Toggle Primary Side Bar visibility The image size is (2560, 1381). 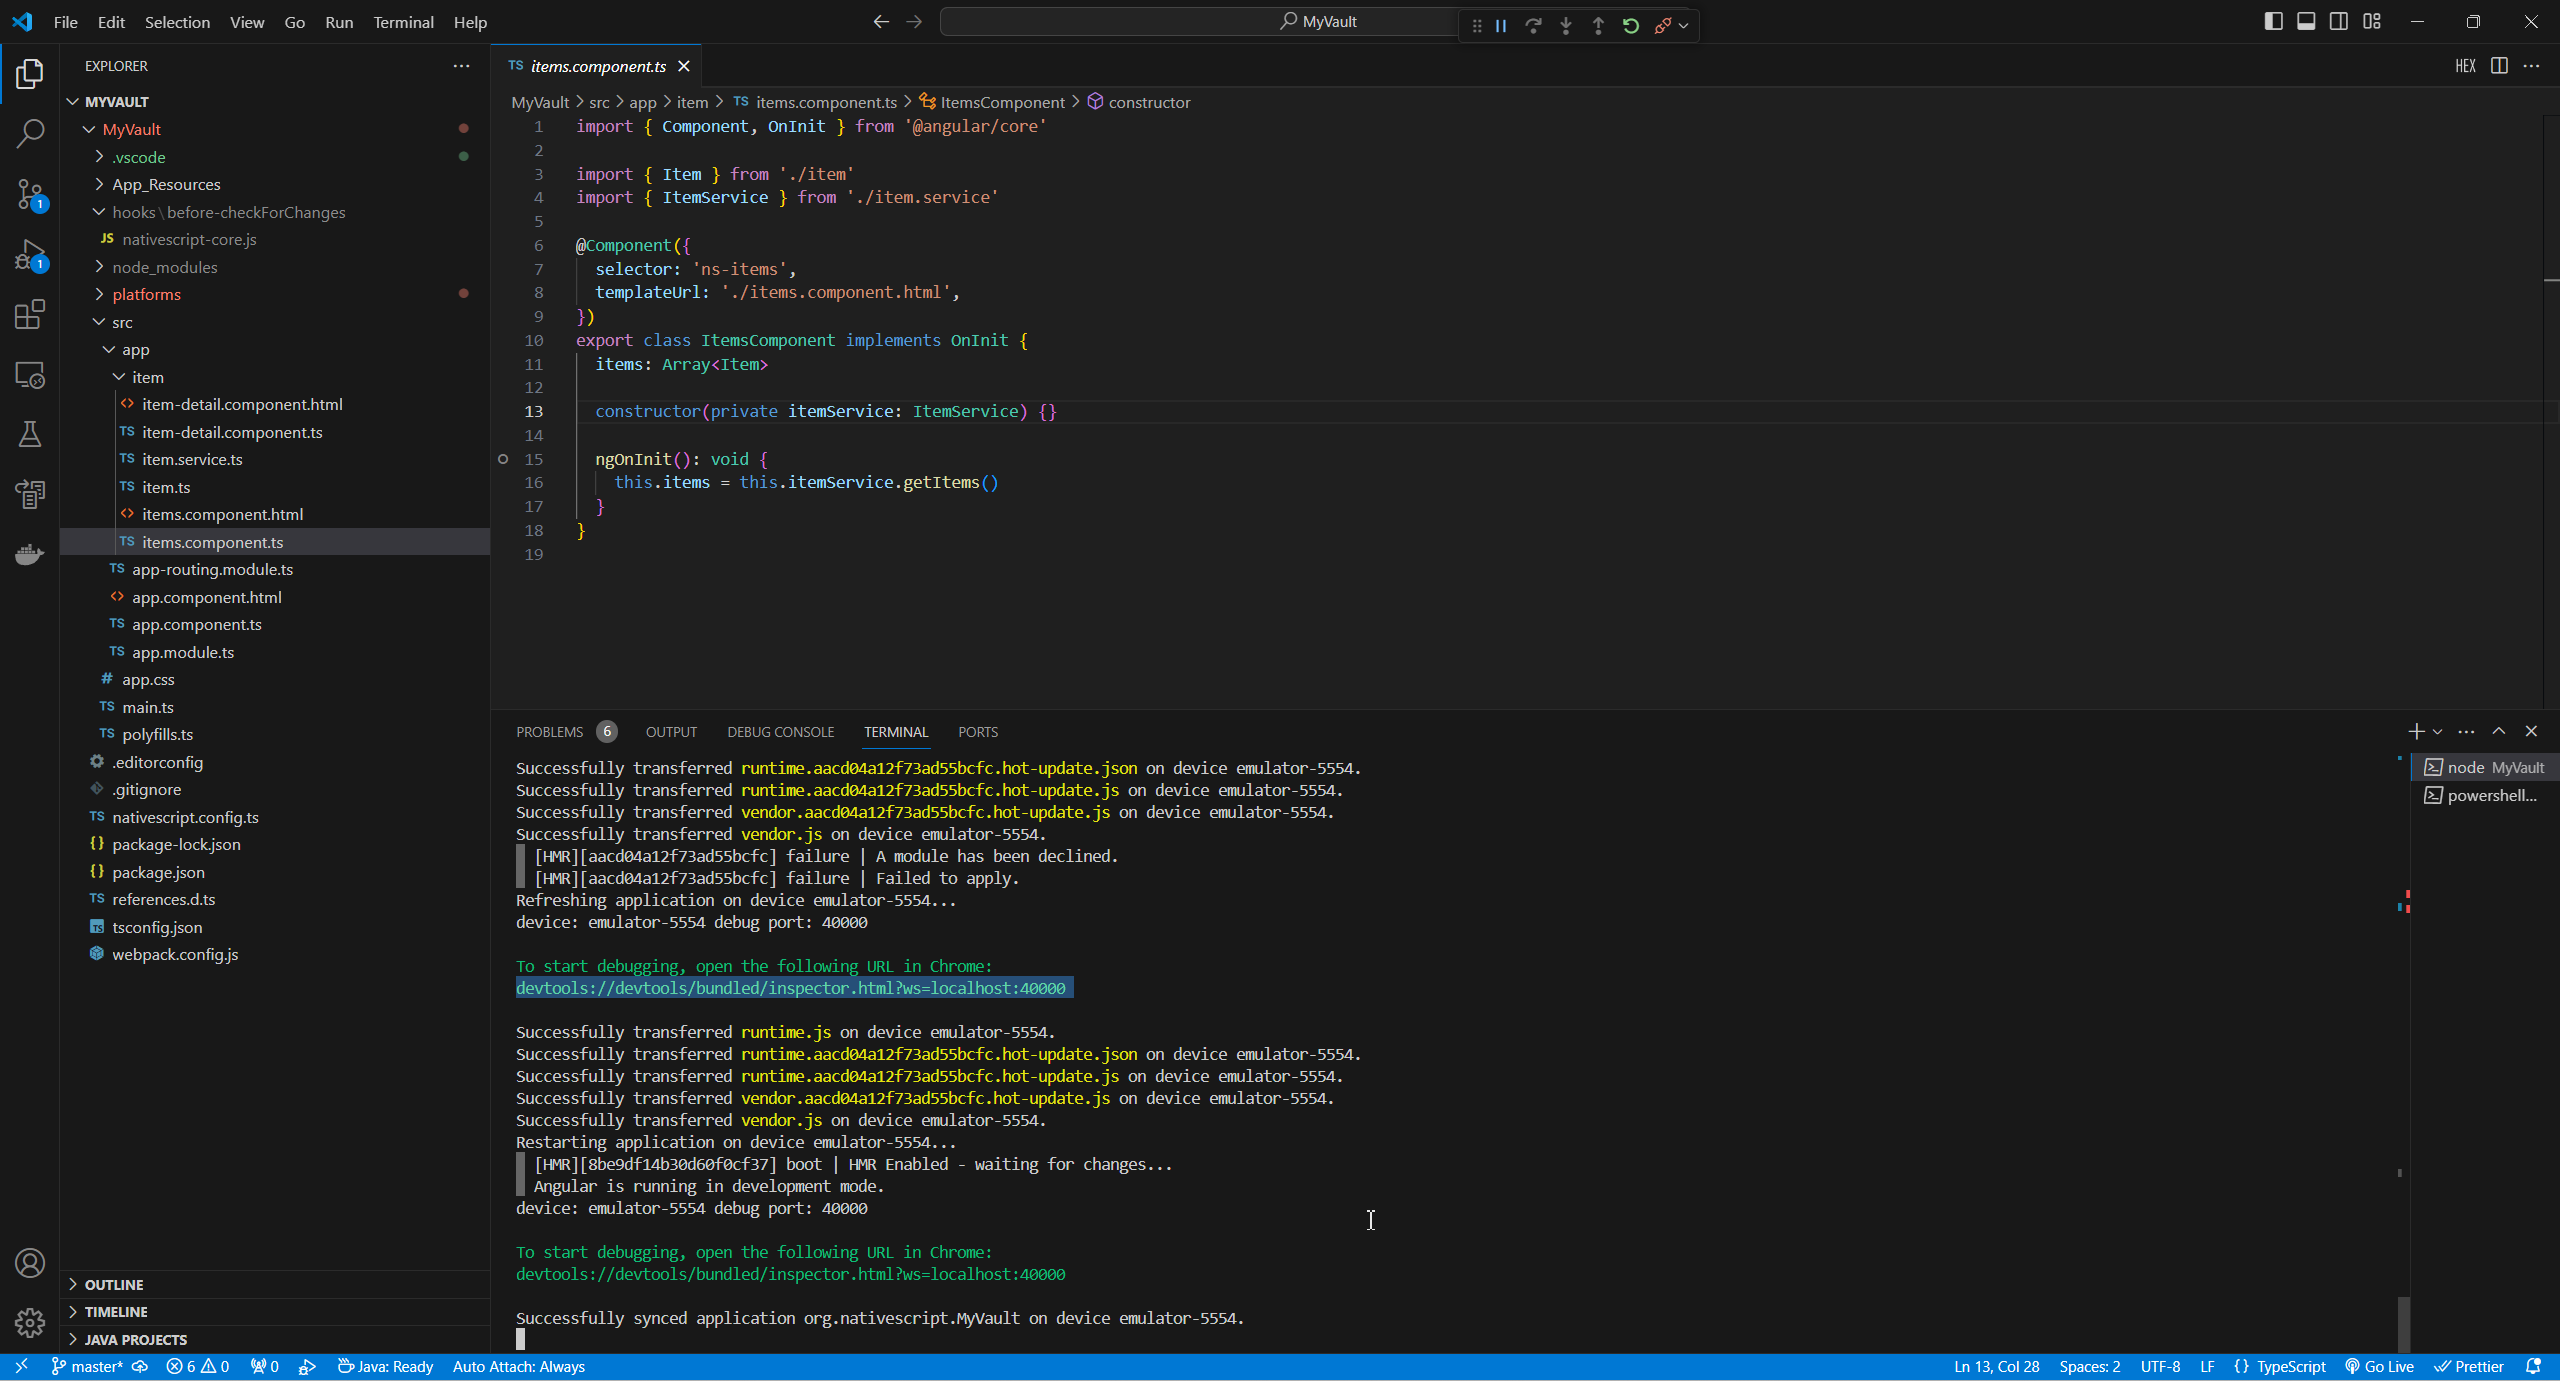[2273, 22]
